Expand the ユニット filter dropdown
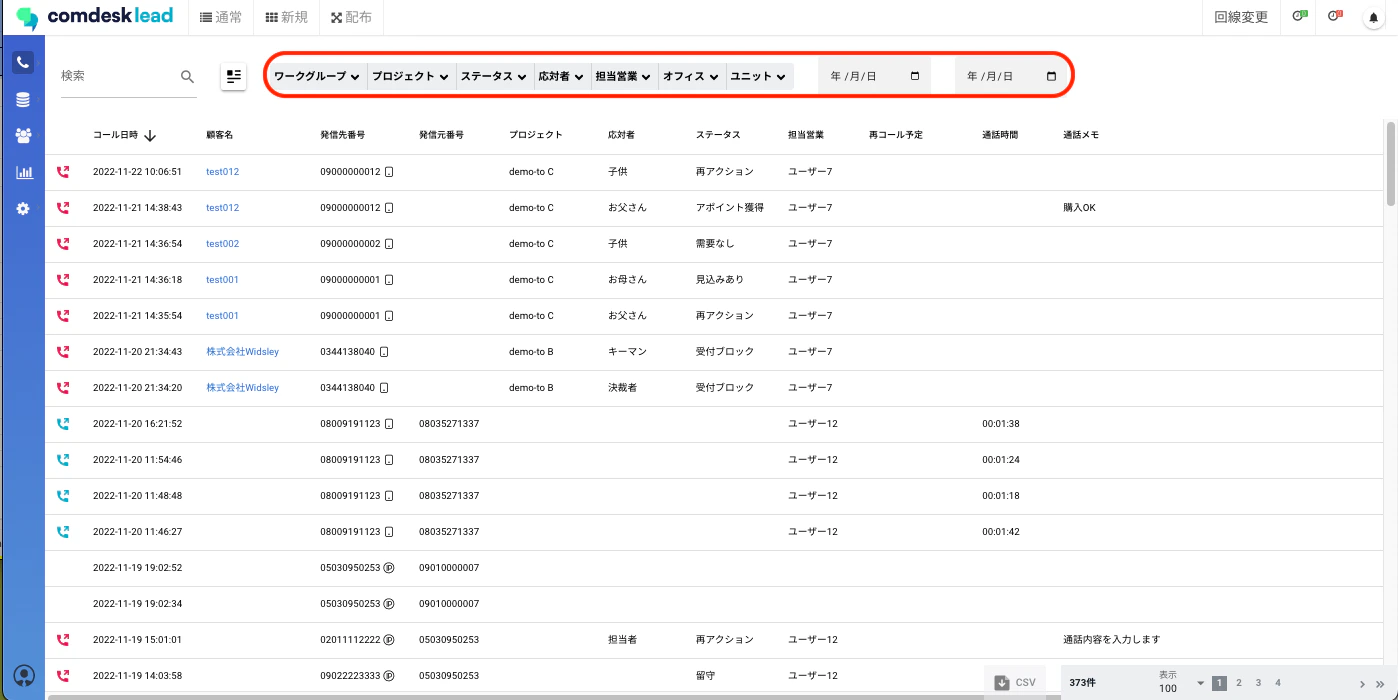Screen dimensions: 1398x700 click(758, 76)
